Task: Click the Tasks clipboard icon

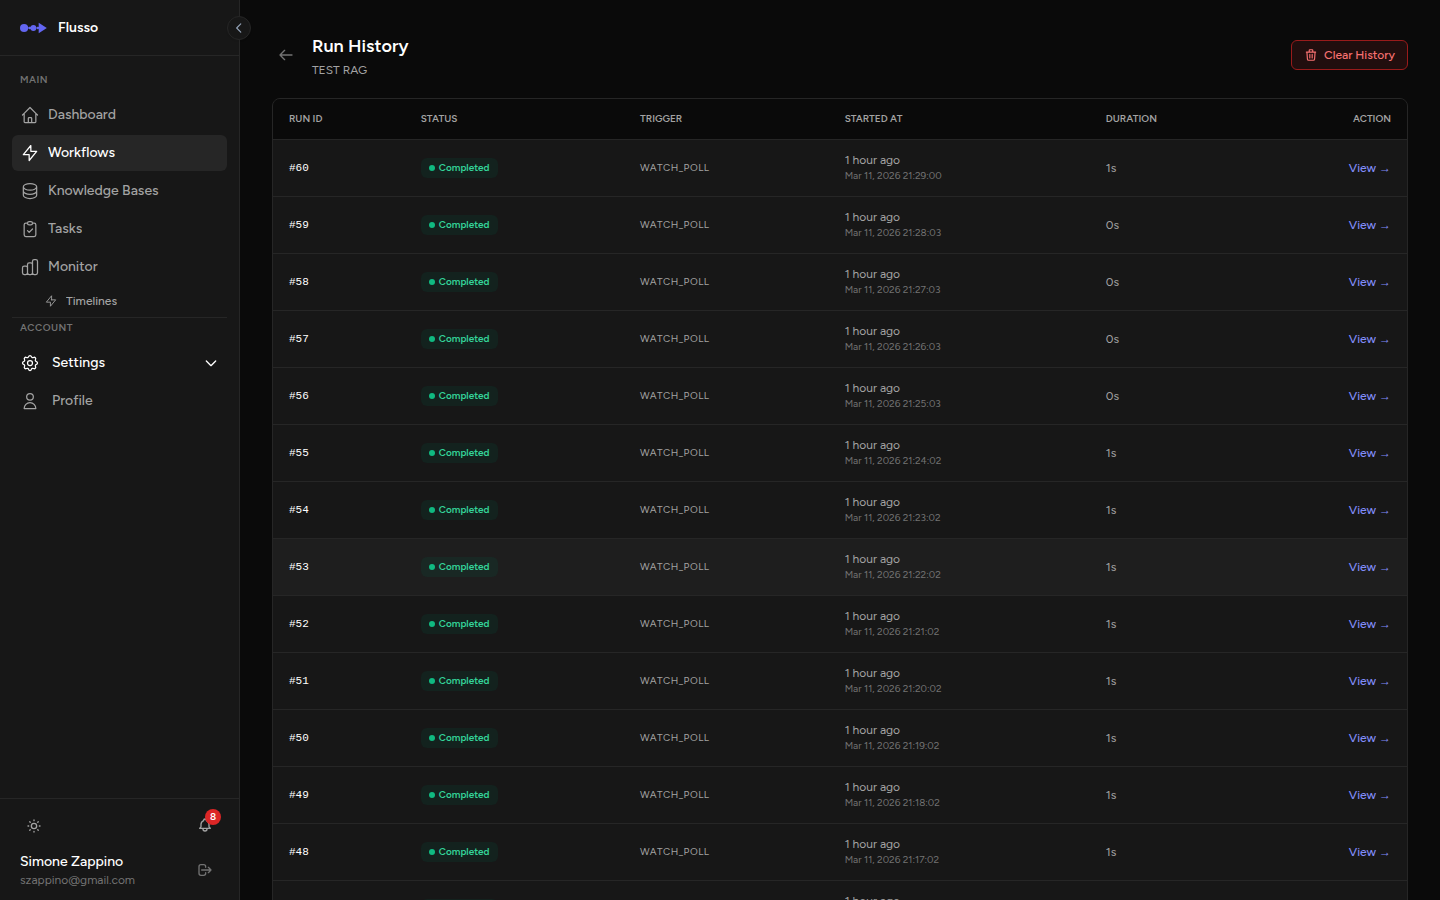Action: (30, 229)
